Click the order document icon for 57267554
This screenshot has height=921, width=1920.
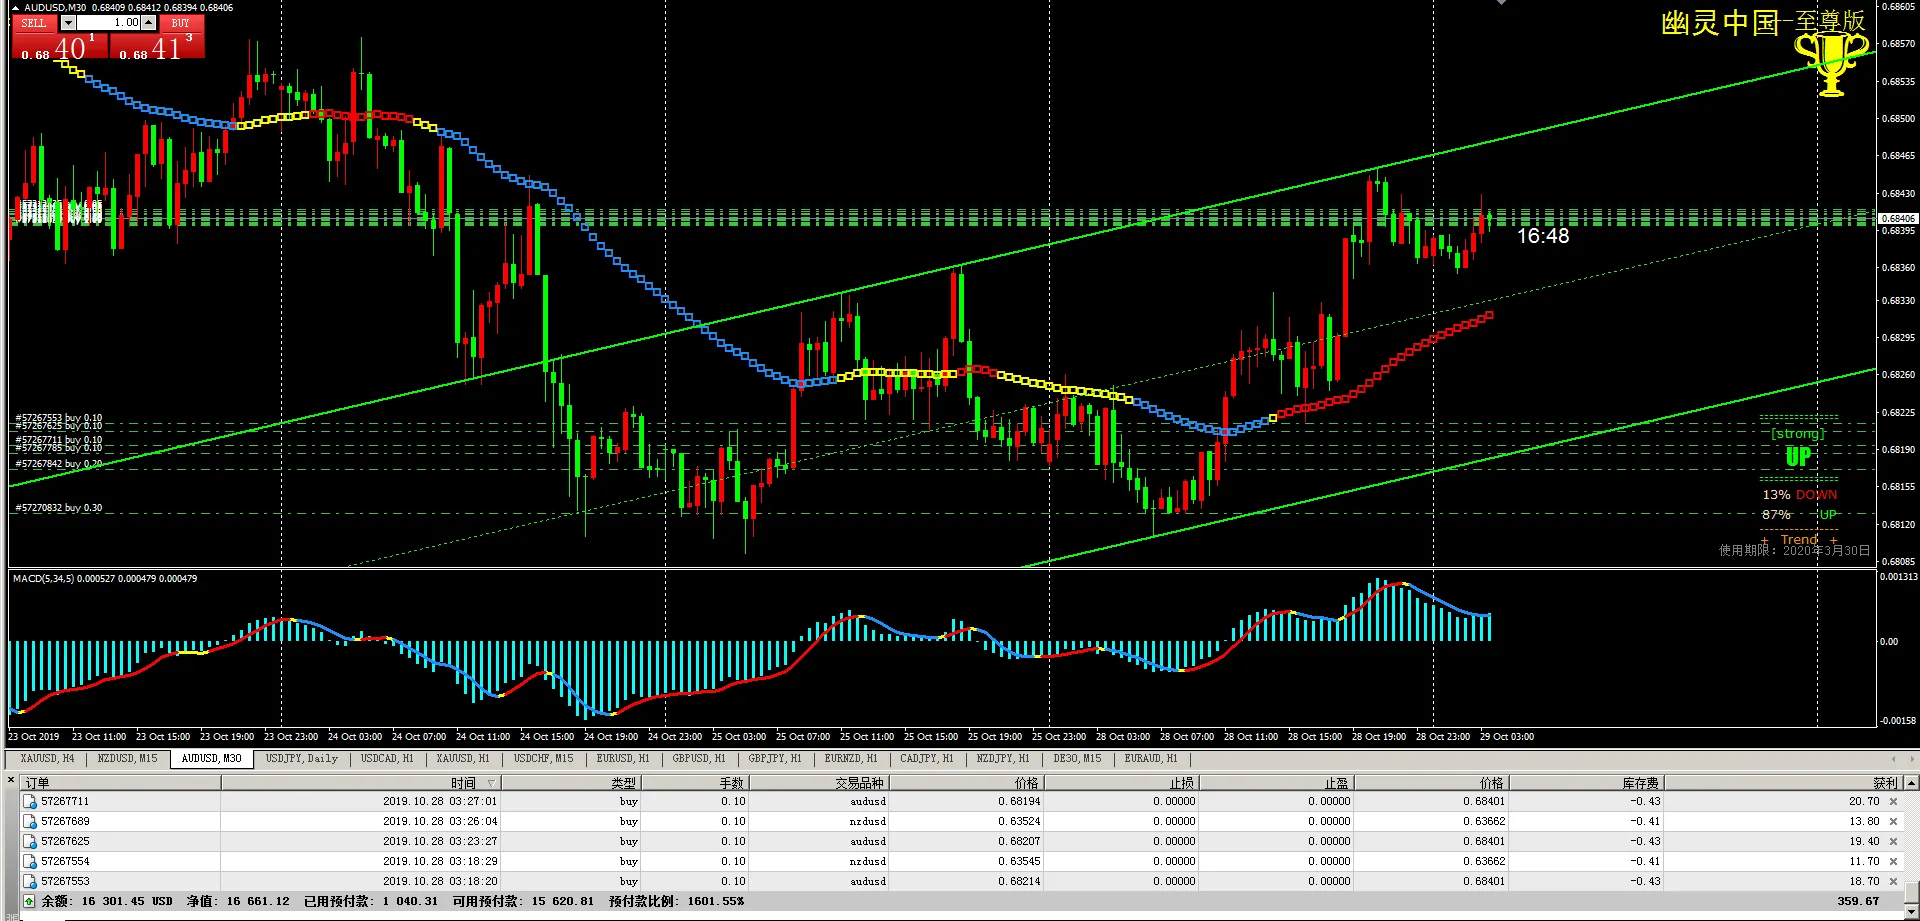click(x=30, y=861)
